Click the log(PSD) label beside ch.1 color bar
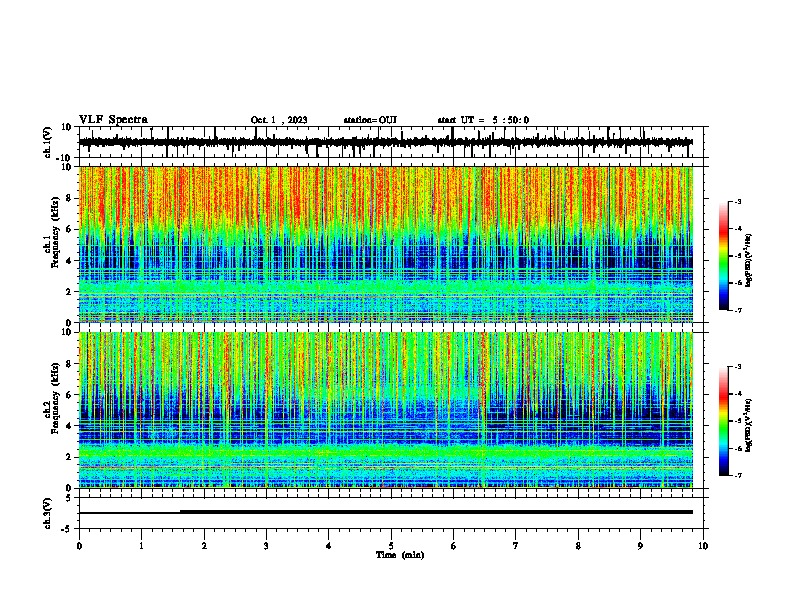Image resolution: width=792 pixels, height=612 pixels. 749,261
